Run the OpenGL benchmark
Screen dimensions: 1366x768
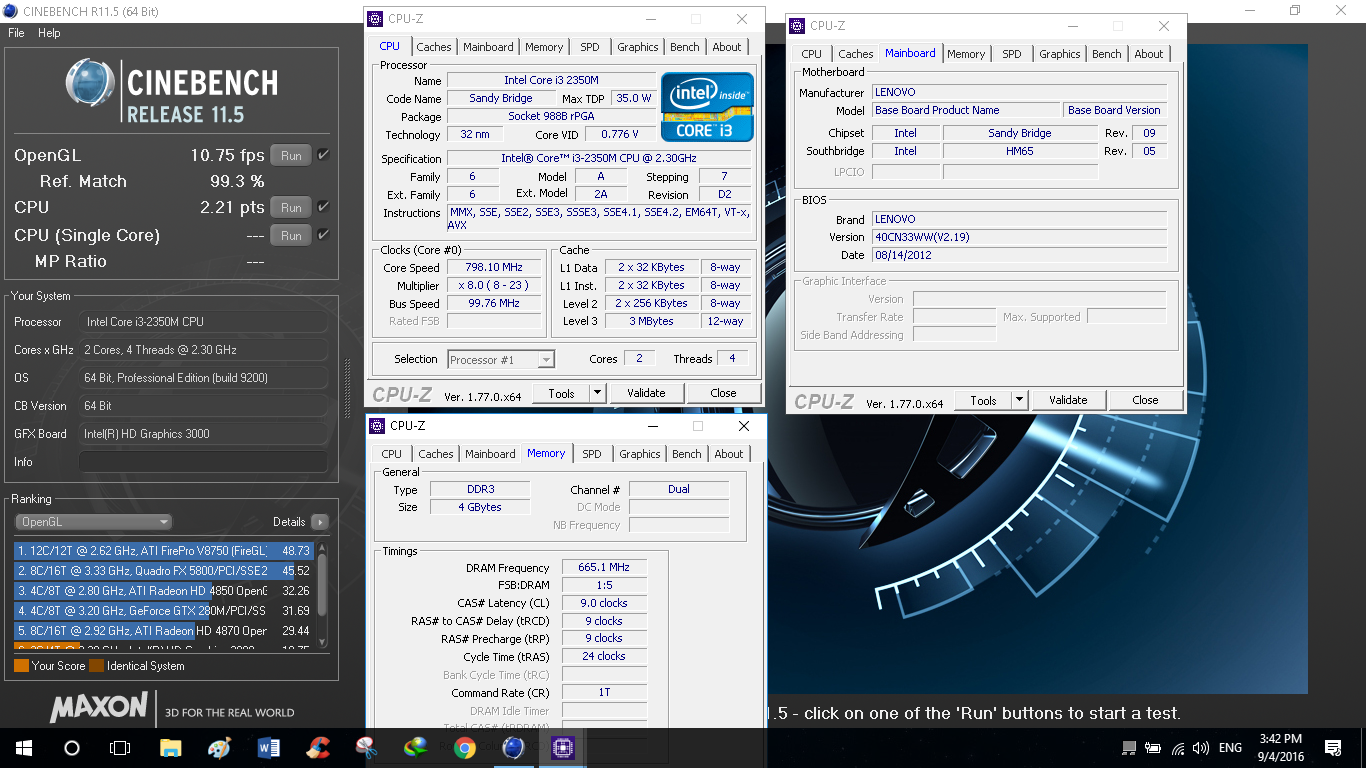click(x=291, y=155)
